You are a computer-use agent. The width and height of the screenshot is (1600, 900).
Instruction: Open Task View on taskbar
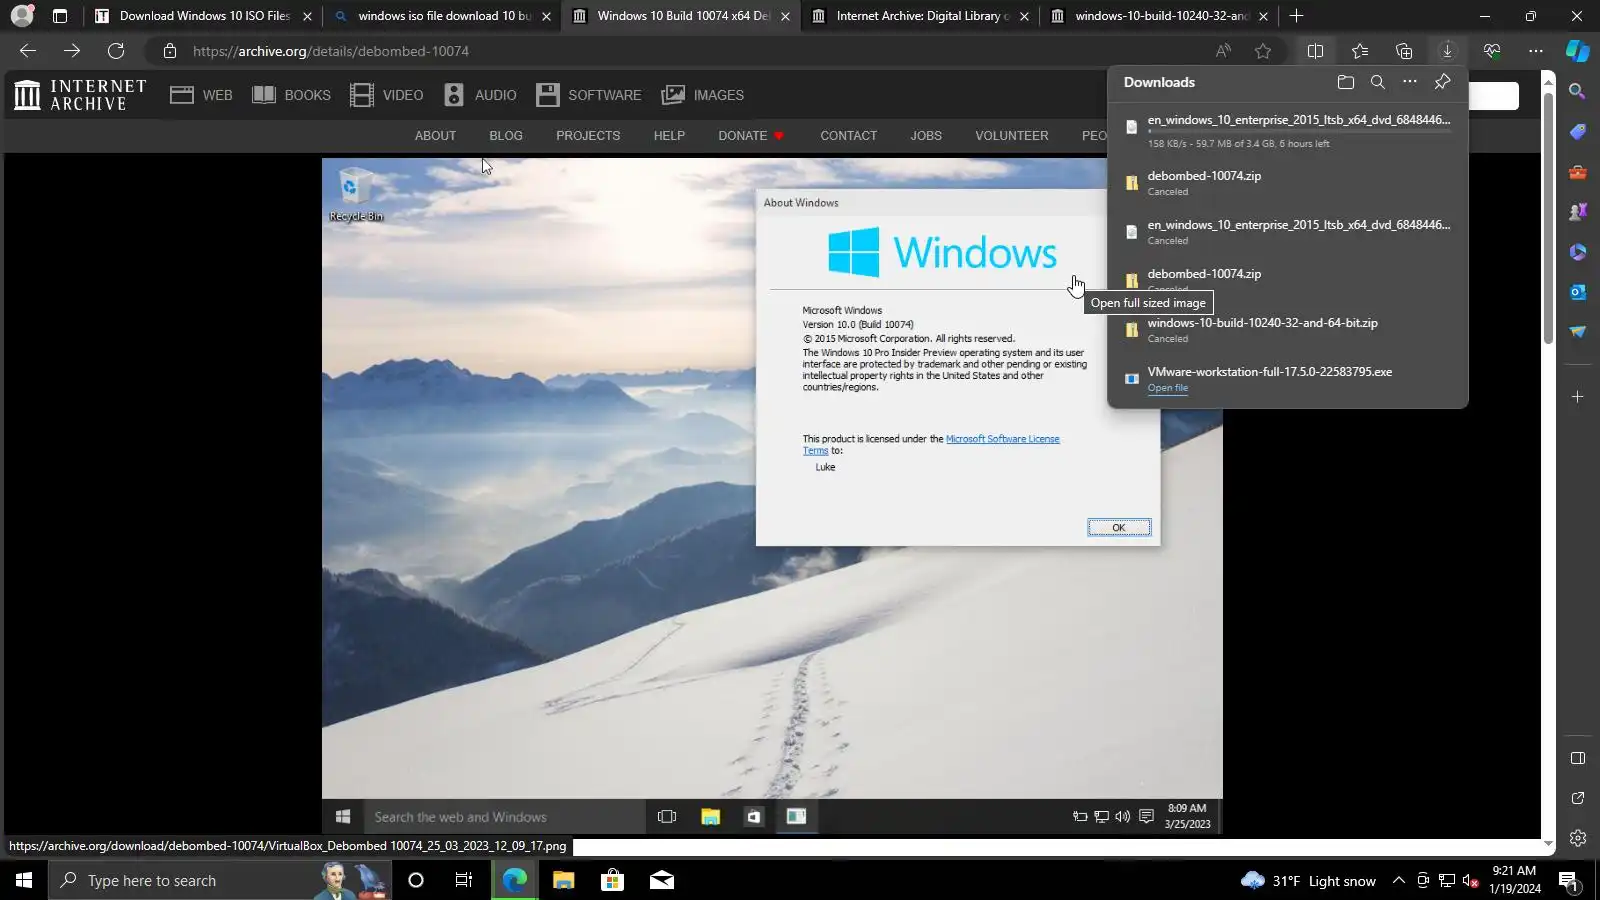(464, 880)
